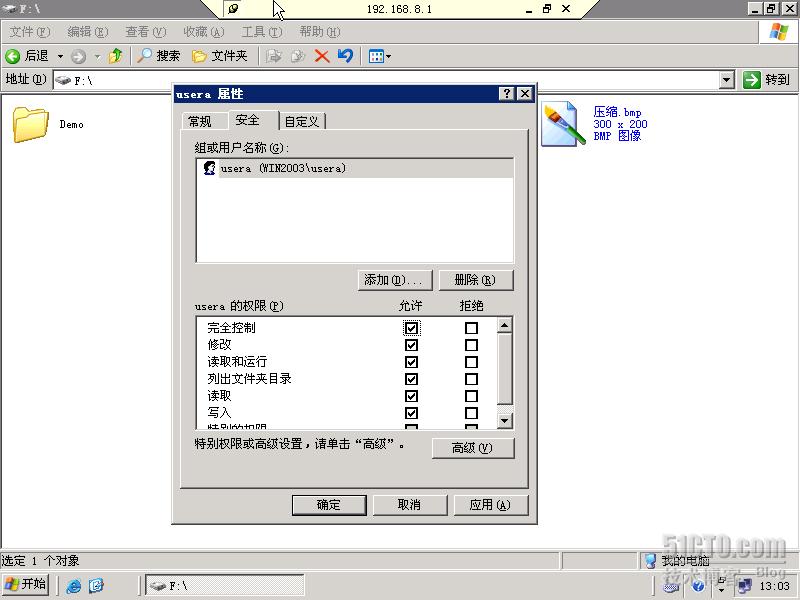Open the 收藏(A) menu

204,32
